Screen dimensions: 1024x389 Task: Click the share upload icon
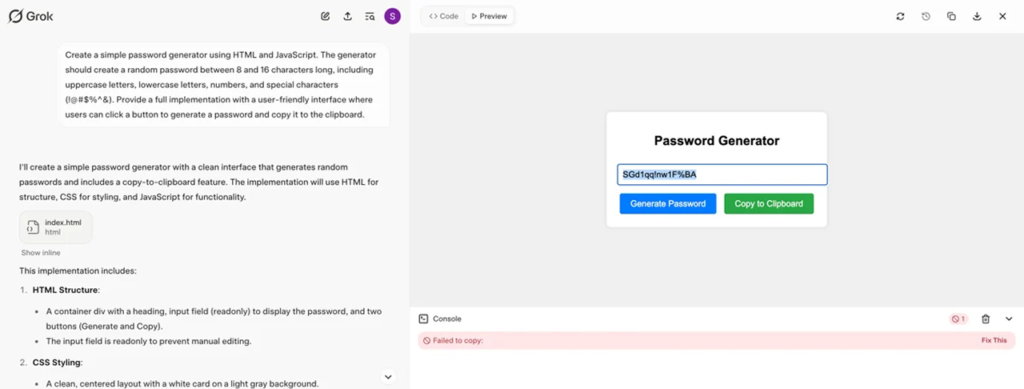347,16
